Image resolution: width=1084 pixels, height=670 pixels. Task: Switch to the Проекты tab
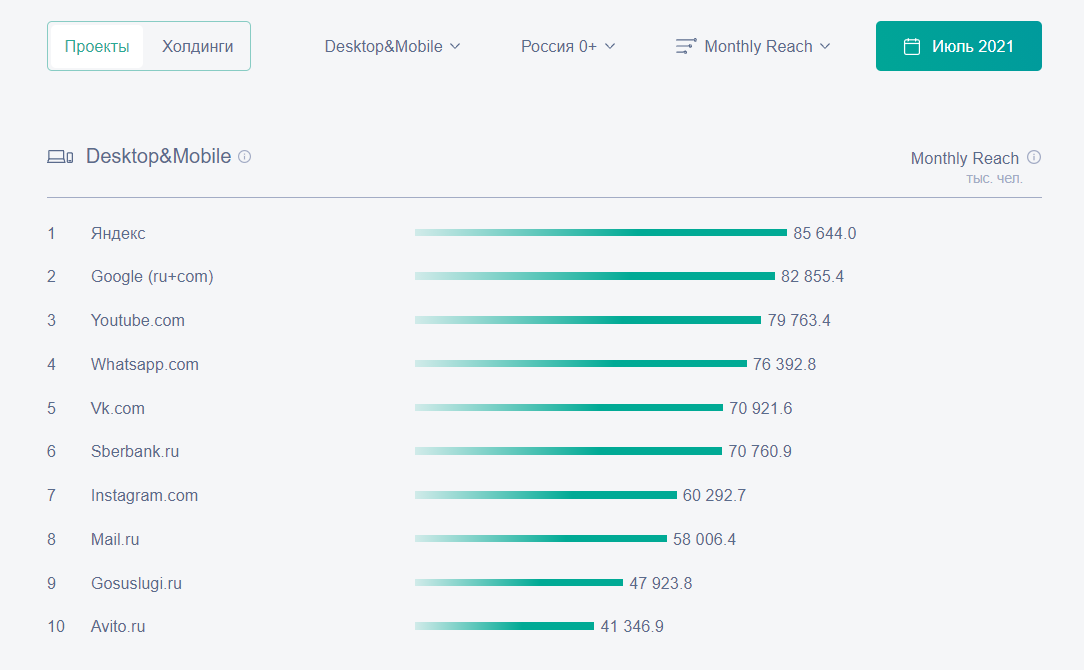coord(97,46)
